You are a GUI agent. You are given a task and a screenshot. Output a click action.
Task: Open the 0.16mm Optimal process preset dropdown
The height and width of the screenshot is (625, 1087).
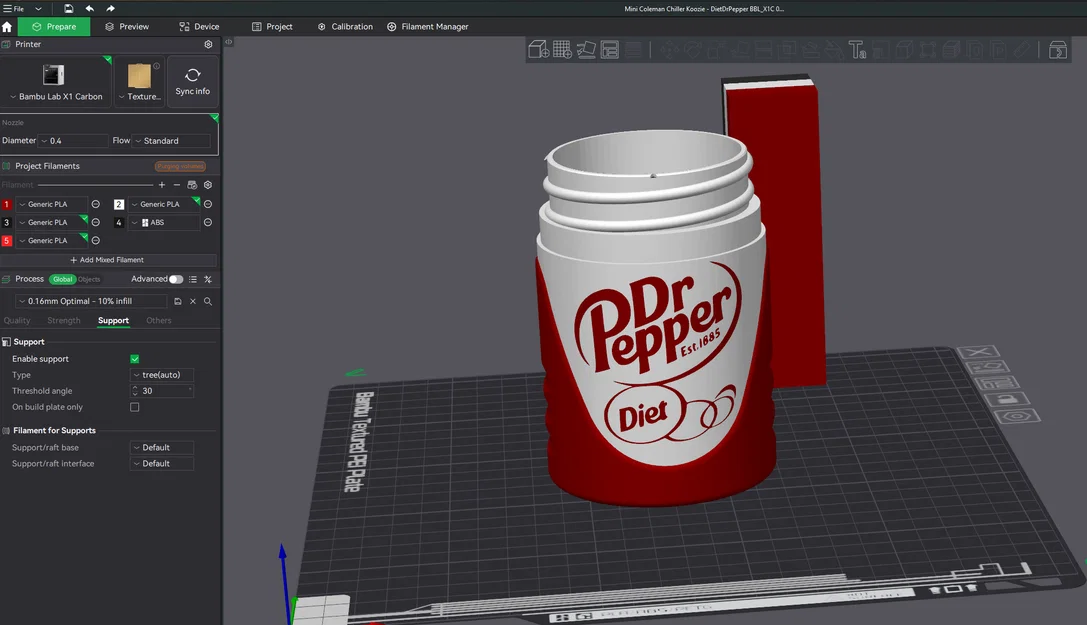tap(92, 301)
